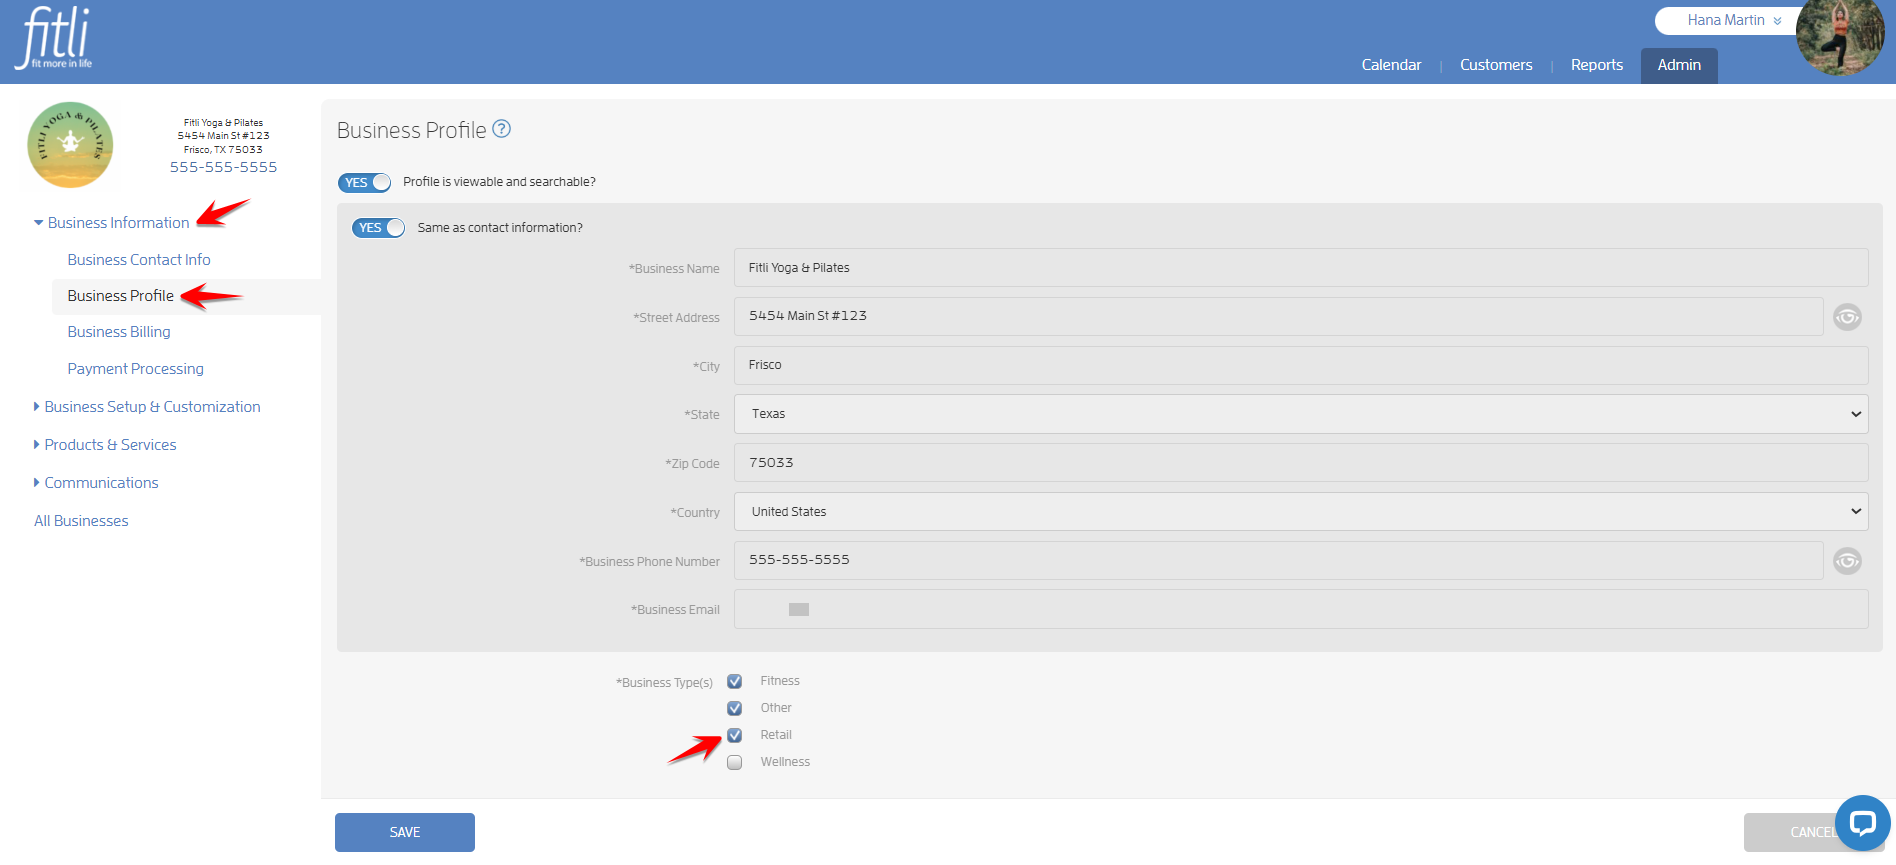This screenshot has height=865, width=1896.
Task: Click the Fitli Yoga & Pilates round logo
Action: [70, 145]
